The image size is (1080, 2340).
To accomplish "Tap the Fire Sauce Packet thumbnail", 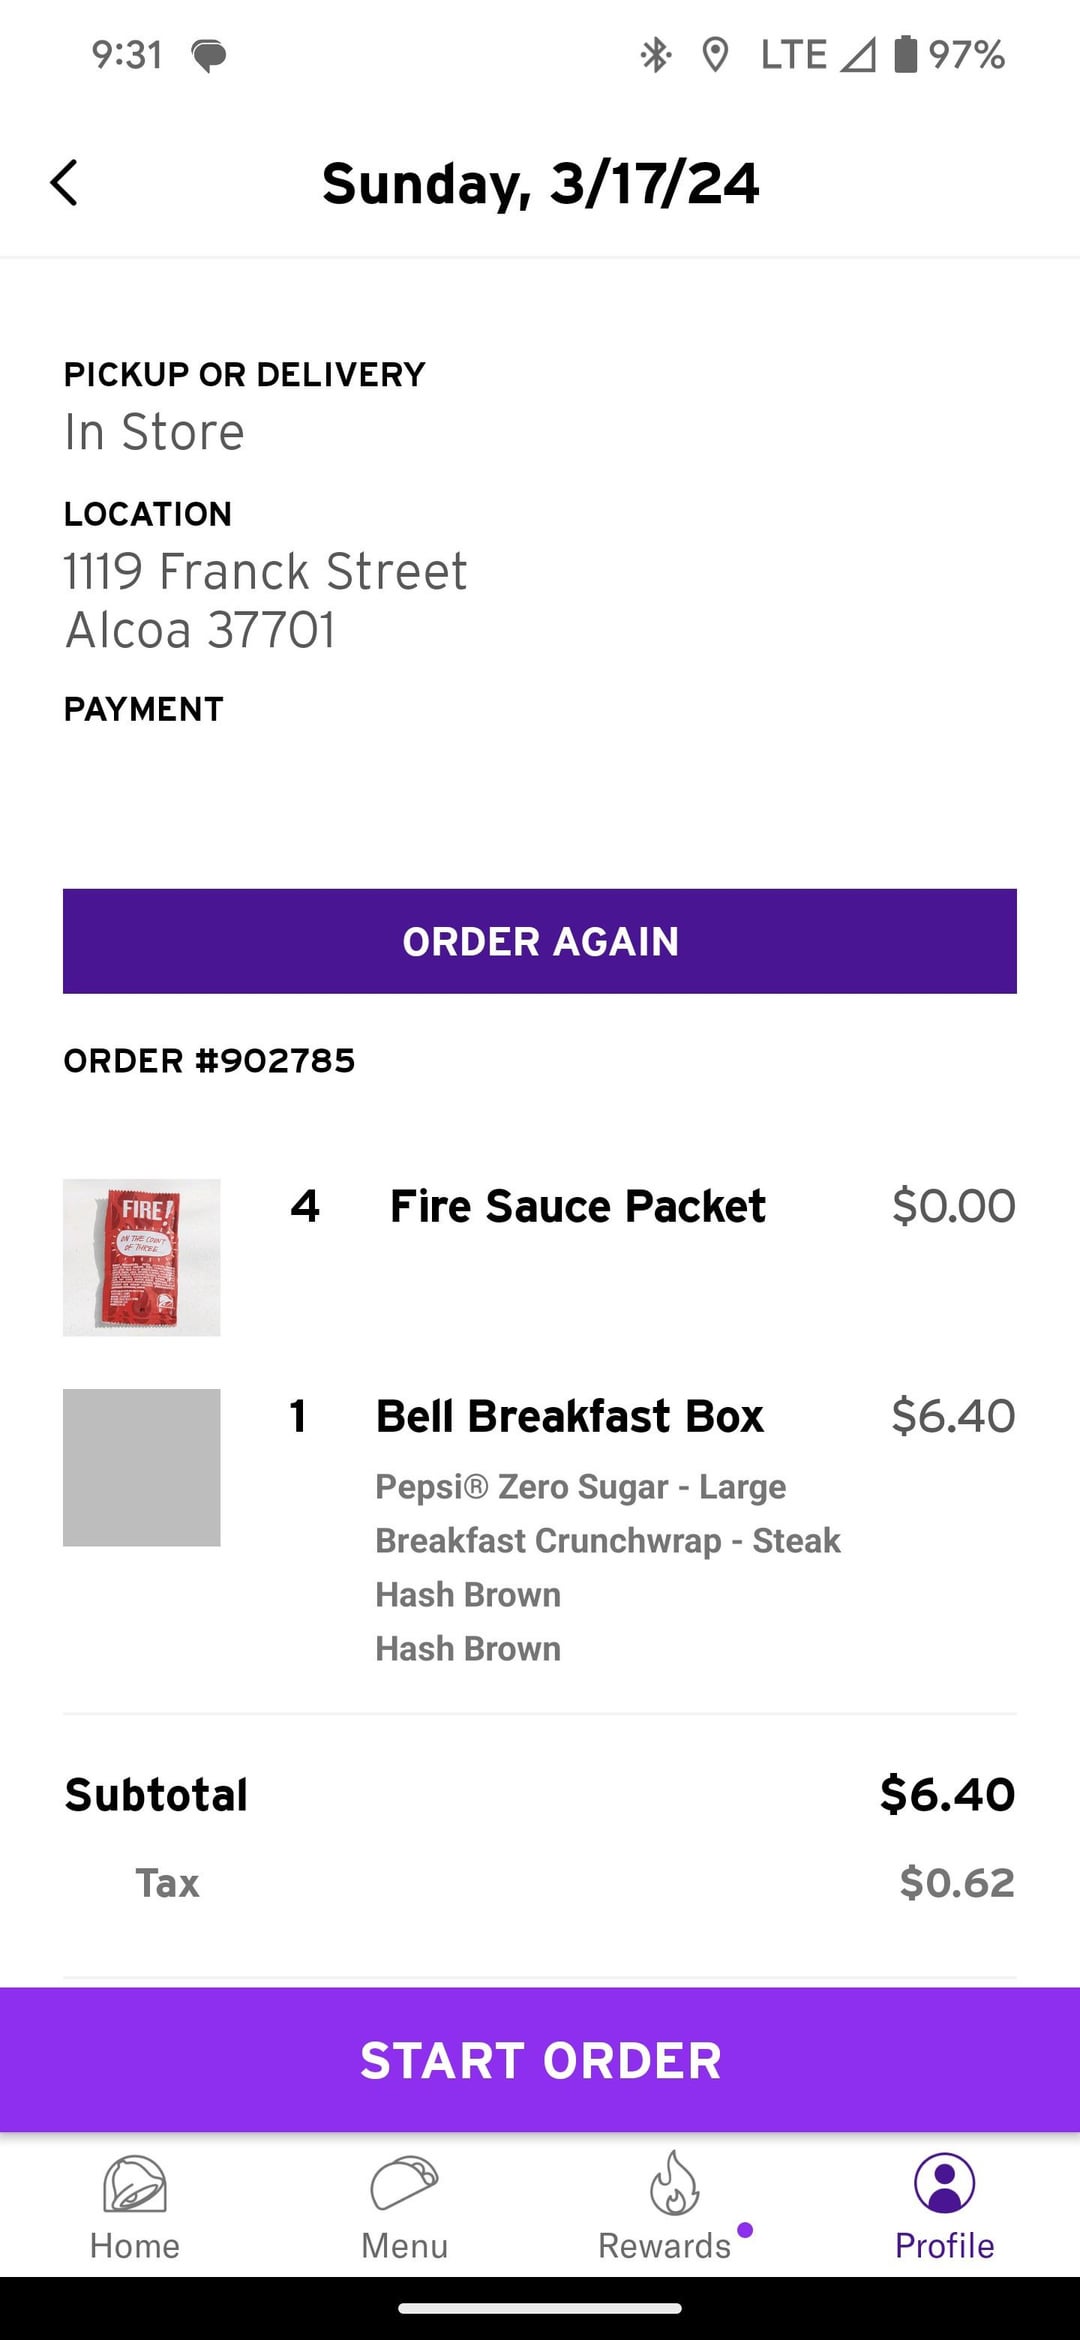I will coord(142,1257).
